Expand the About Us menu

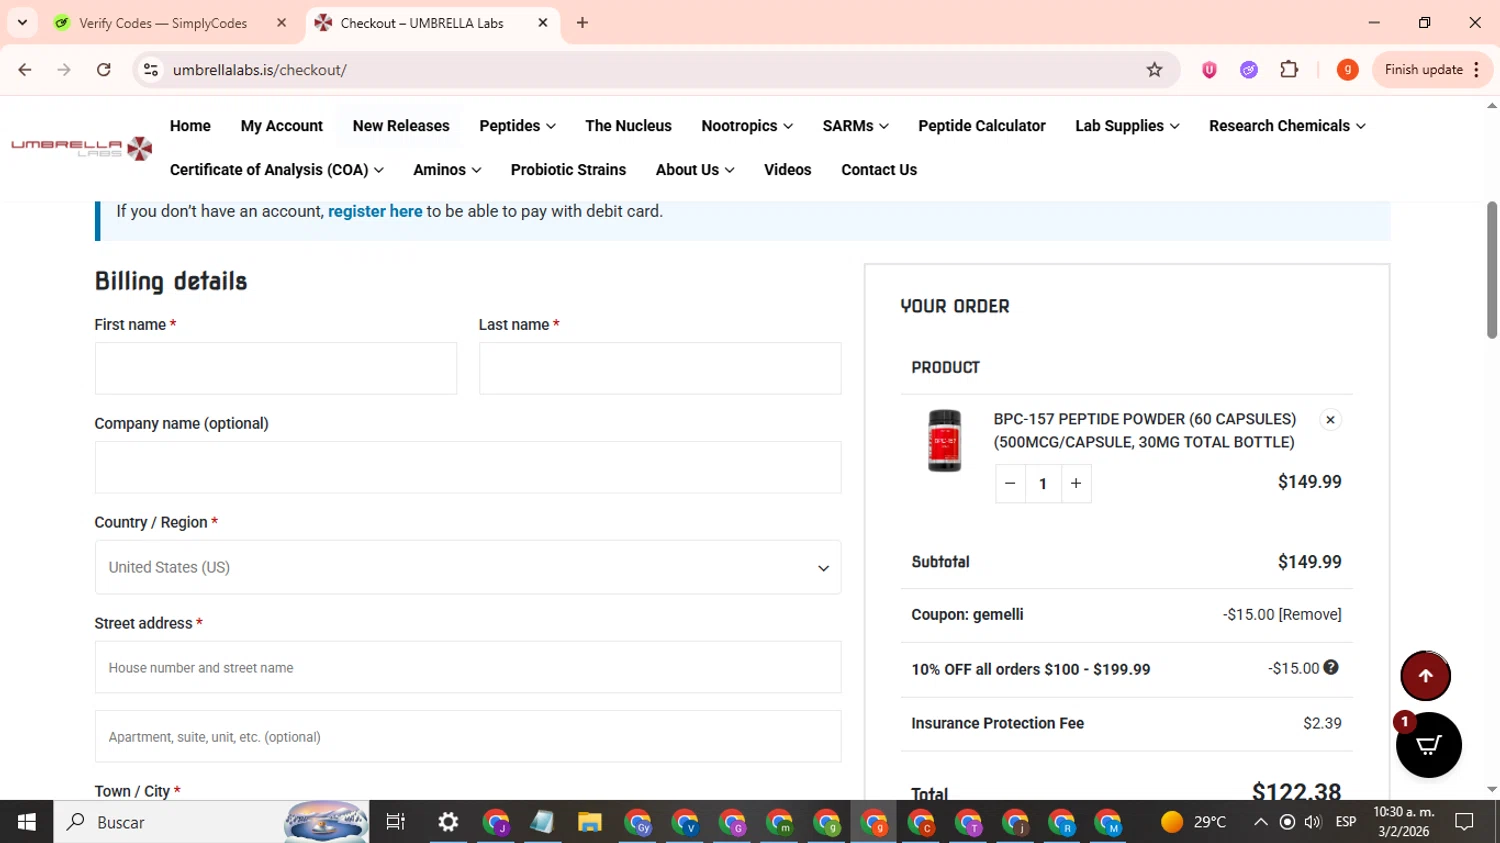[695, 170]
